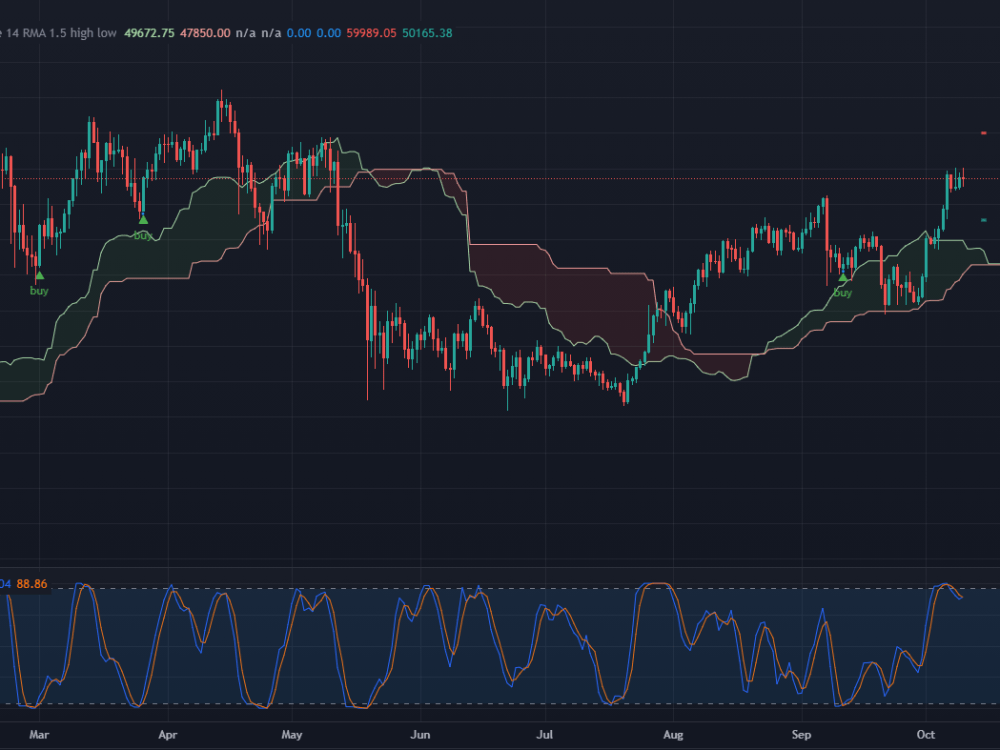The image size is (1000, 750).
Task: Select the green value 49672.75 in the legend
Action: pyautogui.click(x=148, y=32)
